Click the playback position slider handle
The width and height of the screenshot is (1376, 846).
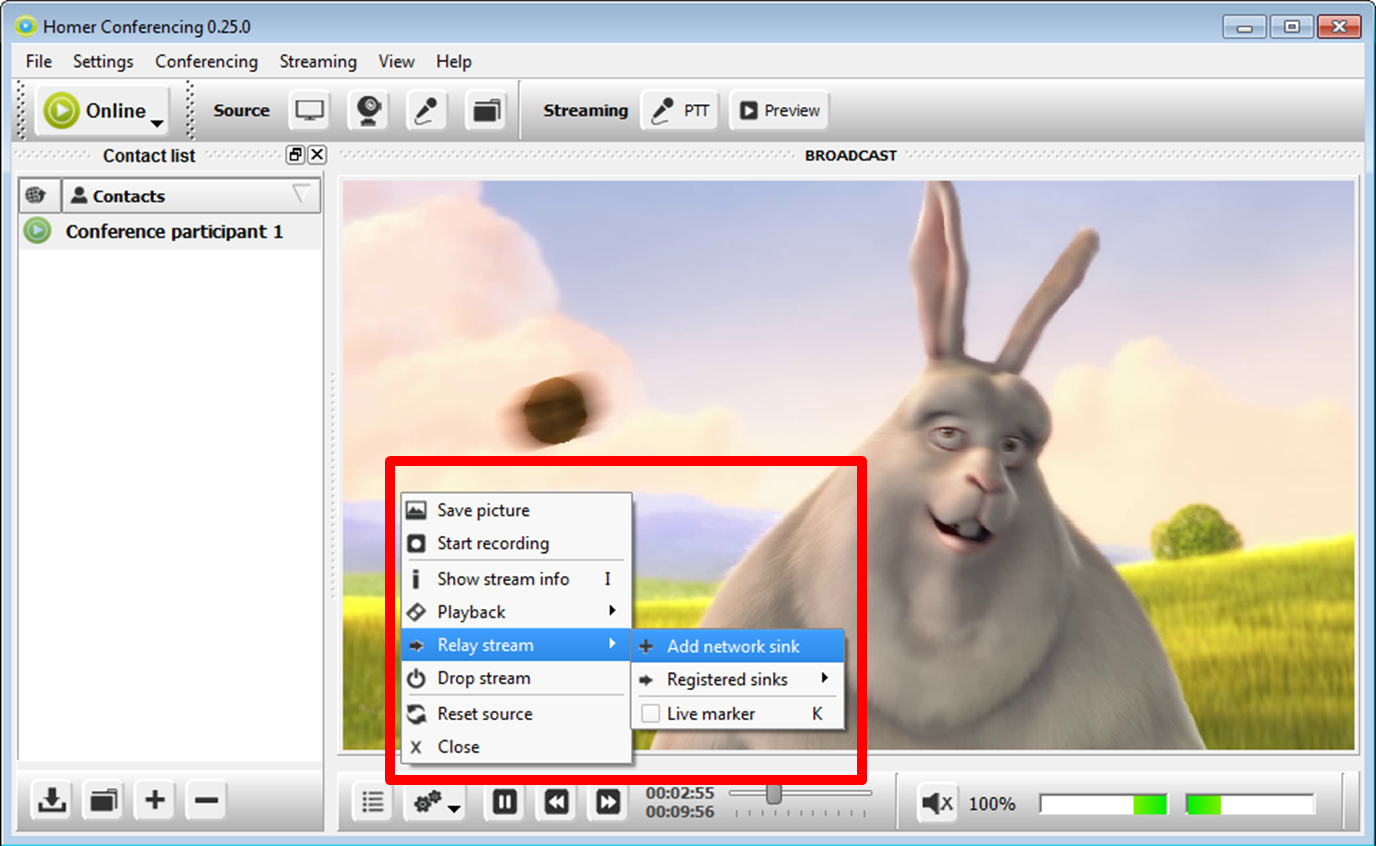tap(773, 793)
